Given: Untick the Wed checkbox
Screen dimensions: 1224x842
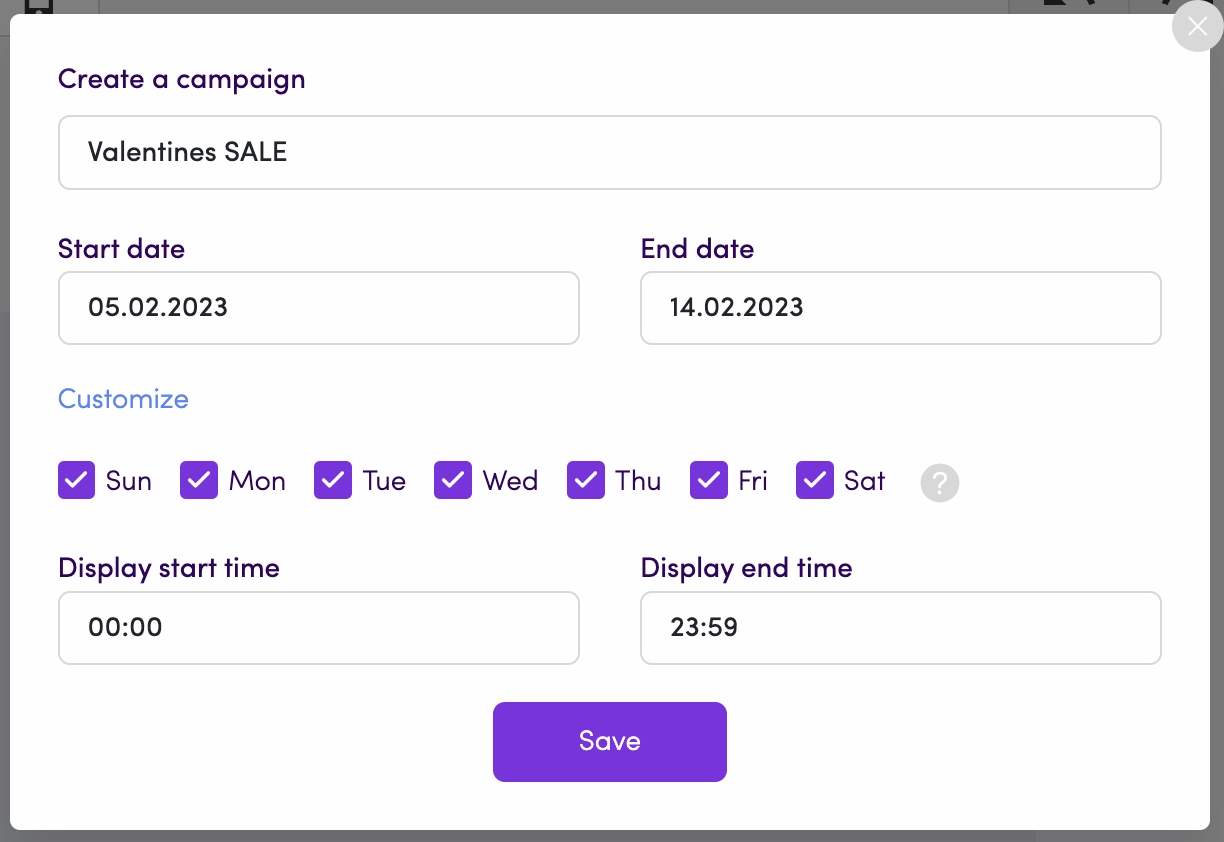Looking at the screenshot, I should pyautogui.click(x=453, y=481).
